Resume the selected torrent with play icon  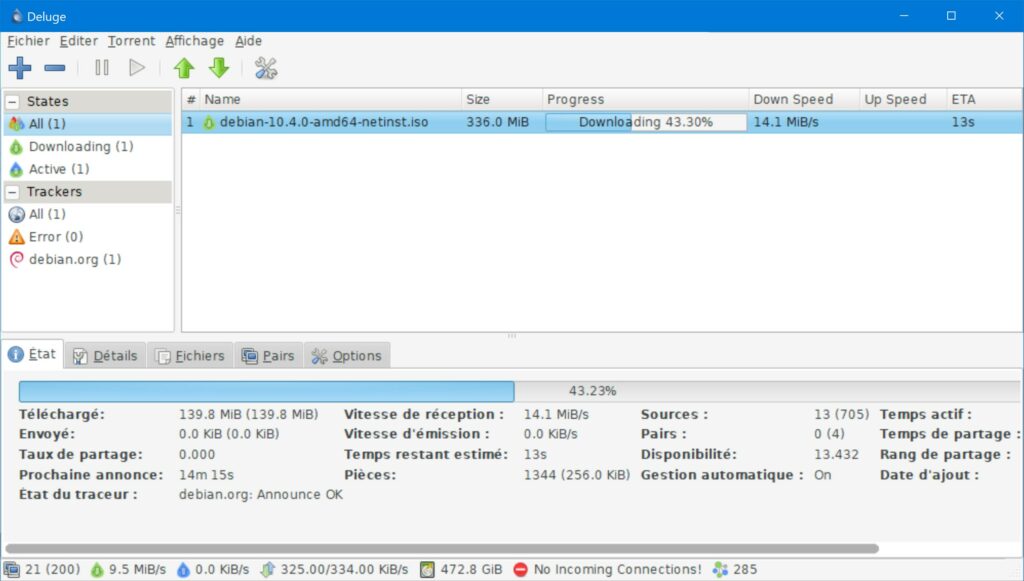tap(136, 67)
